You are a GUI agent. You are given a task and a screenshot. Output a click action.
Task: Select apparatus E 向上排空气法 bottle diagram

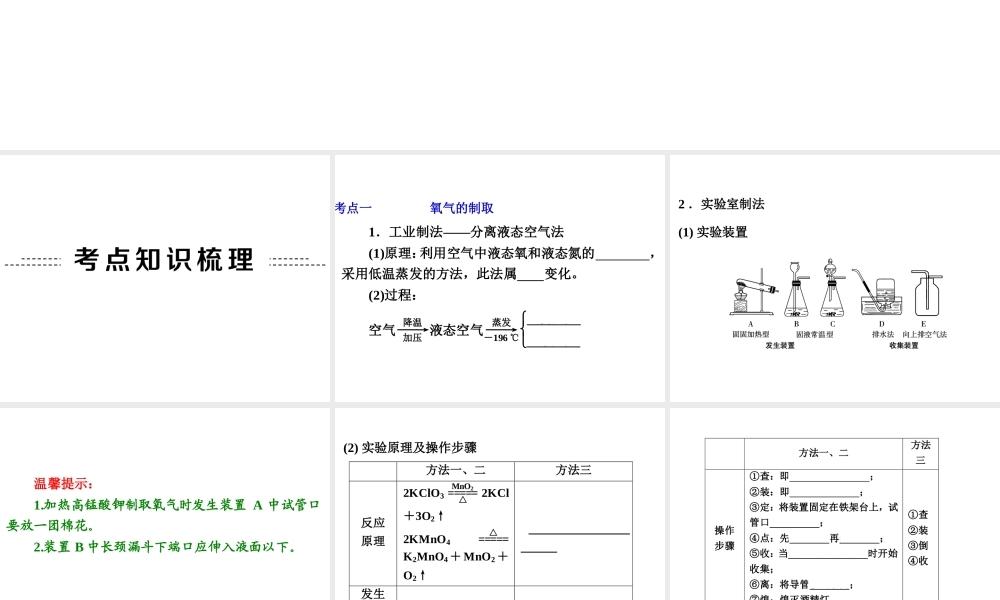coord(927,293)
